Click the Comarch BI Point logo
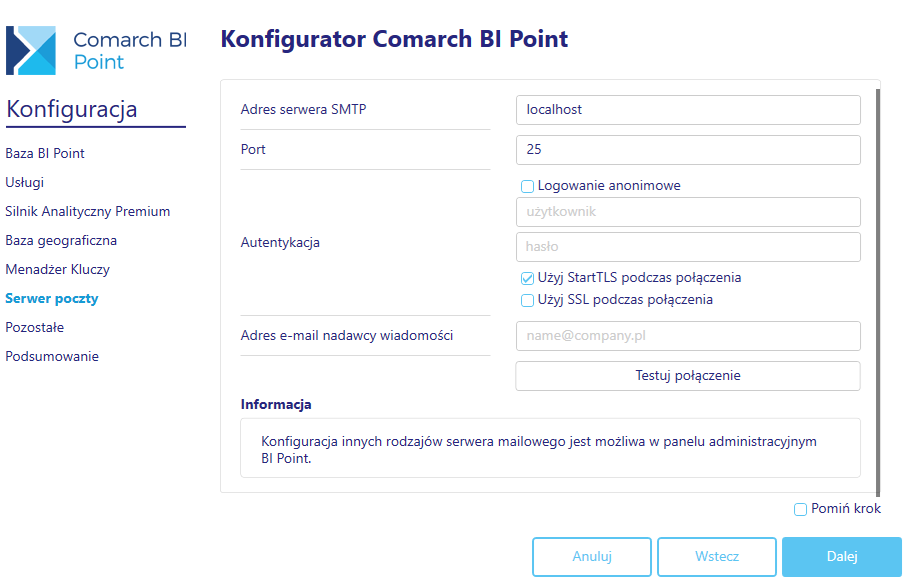 (96, 50)
